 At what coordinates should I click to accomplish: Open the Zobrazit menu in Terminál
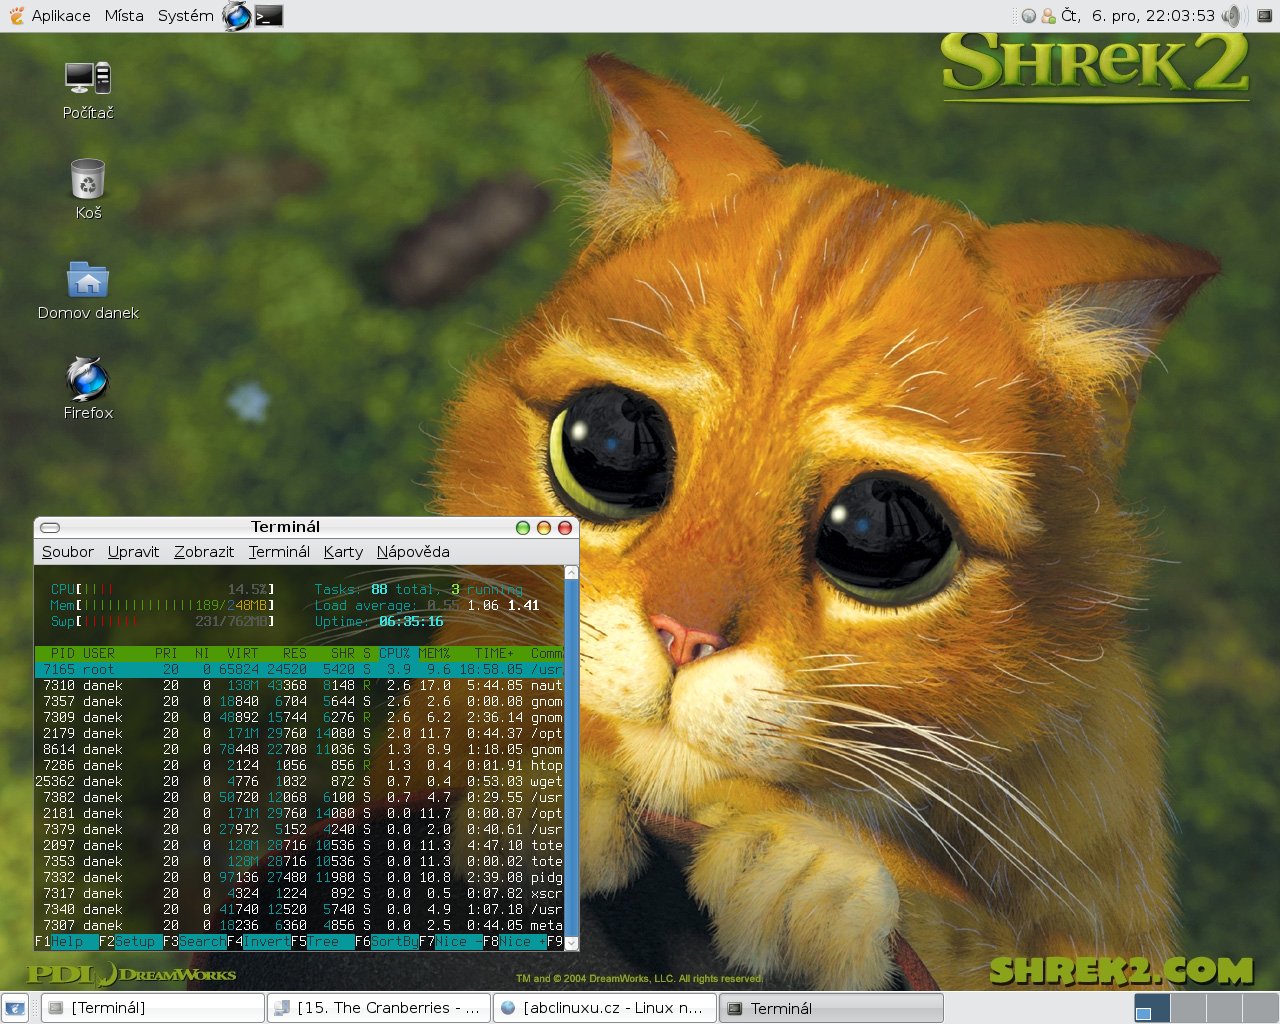pyautogui.click(x=204, y=552)
